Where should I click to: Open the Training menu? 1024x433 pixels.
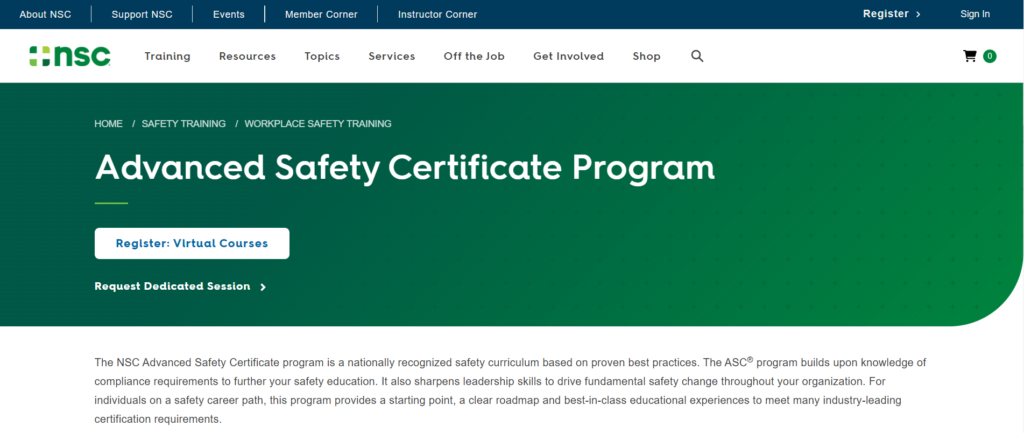pos(167,56)
